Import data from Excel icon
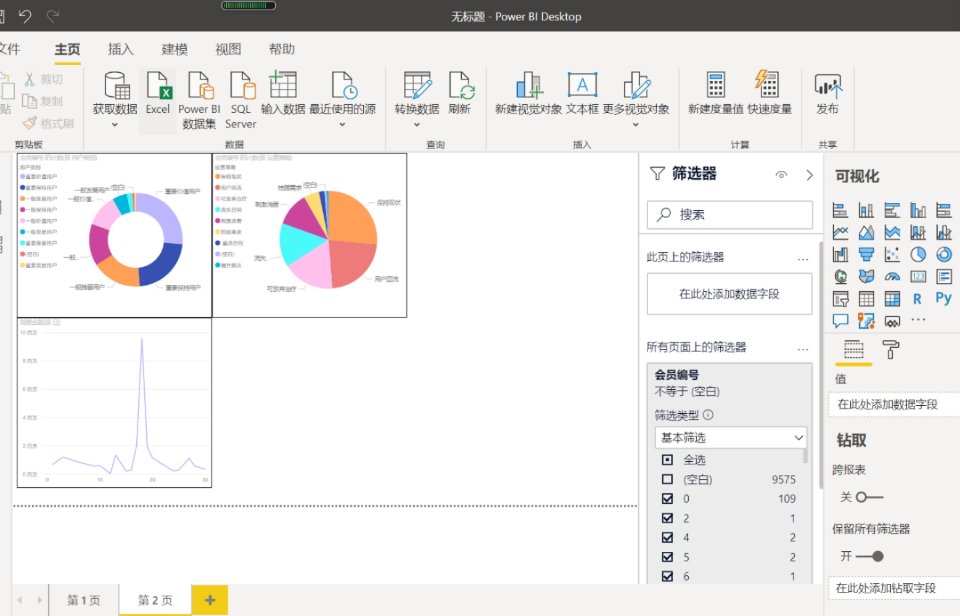This screenshot has width=960, height=616. point(158,85)
